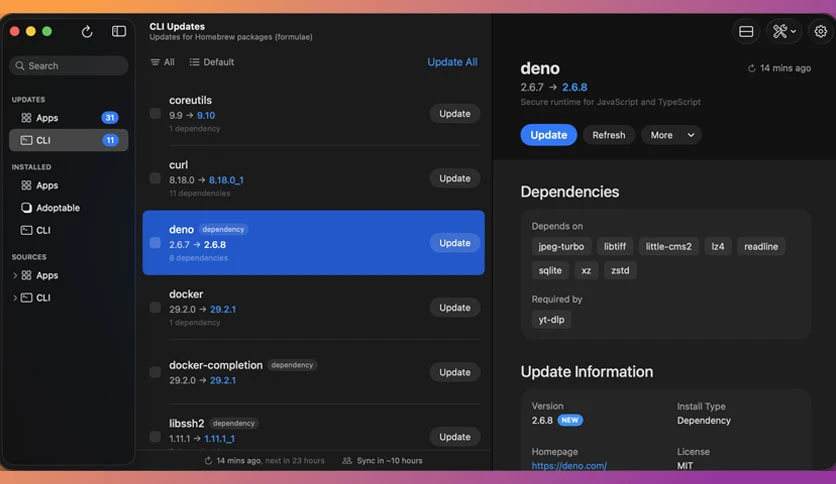Check the coreutils checkbox
Image resolution: width=836 pixels, height=484 pixels.
click(155, 114)
